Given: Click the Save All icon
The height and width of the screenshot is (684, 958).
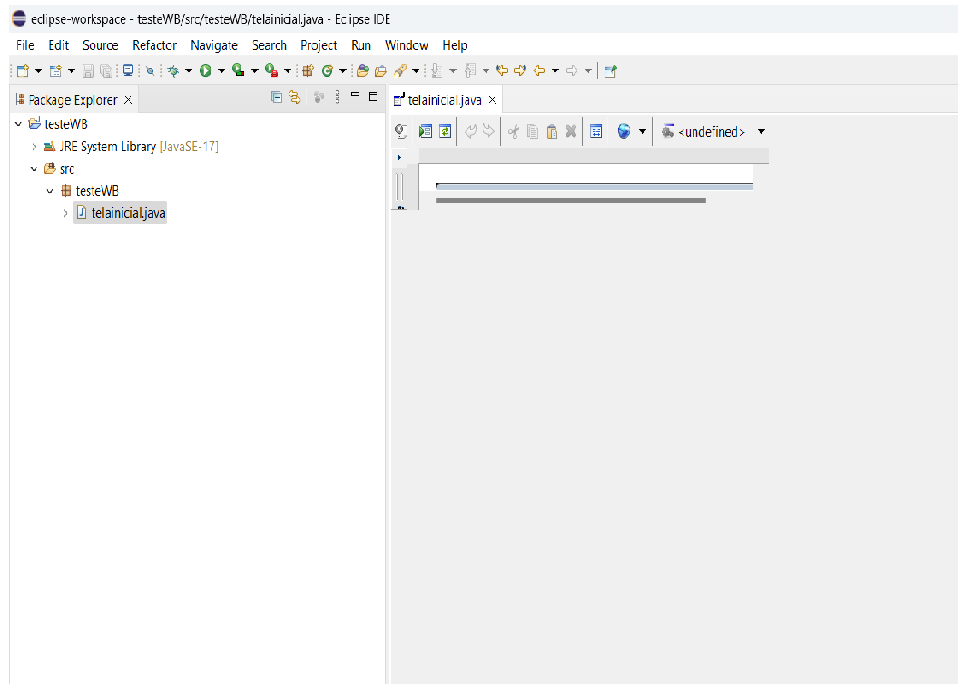Looking at the screenshot, I should click(106, 71).
